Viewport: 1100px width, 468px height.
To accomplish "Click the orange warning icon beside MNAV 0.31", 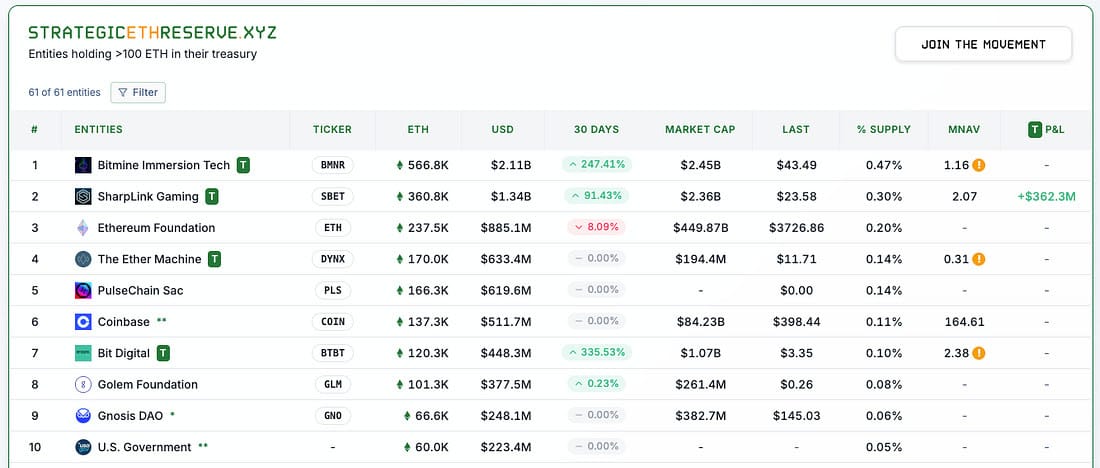I will coord(979,259).
